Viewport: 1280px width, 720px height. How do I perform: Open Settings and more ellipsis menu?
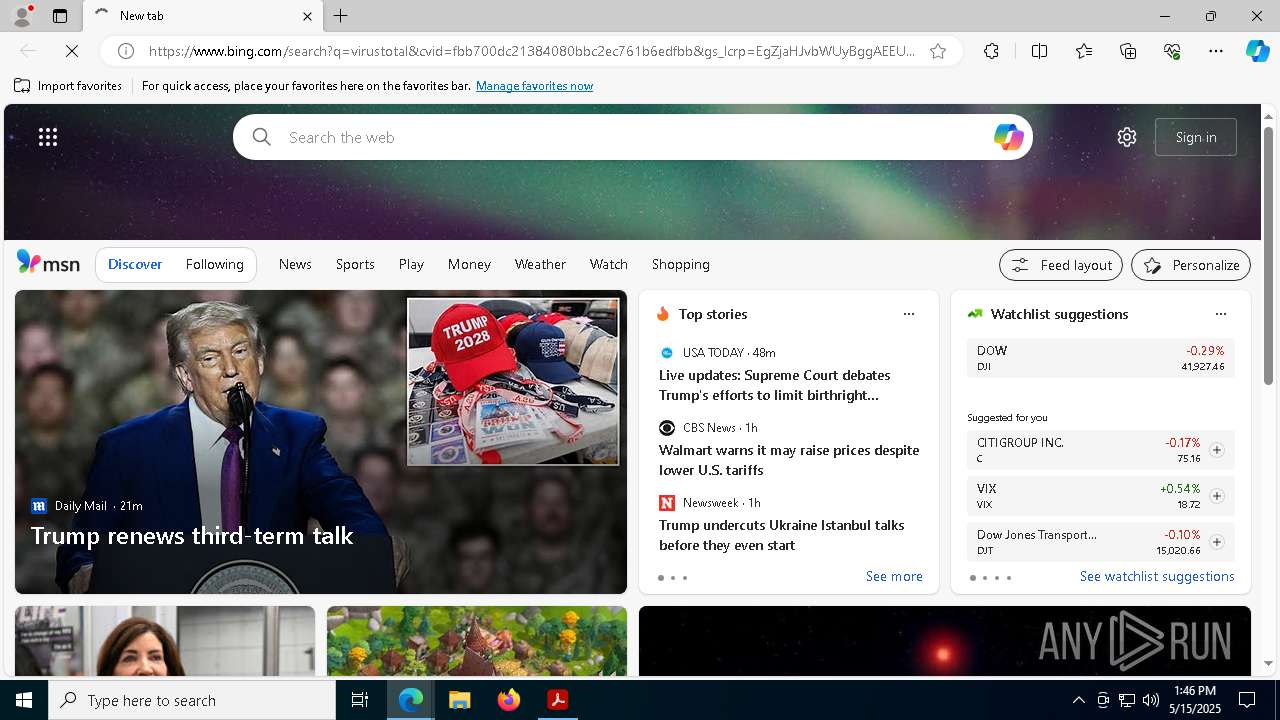click(x=1216, y=51)
